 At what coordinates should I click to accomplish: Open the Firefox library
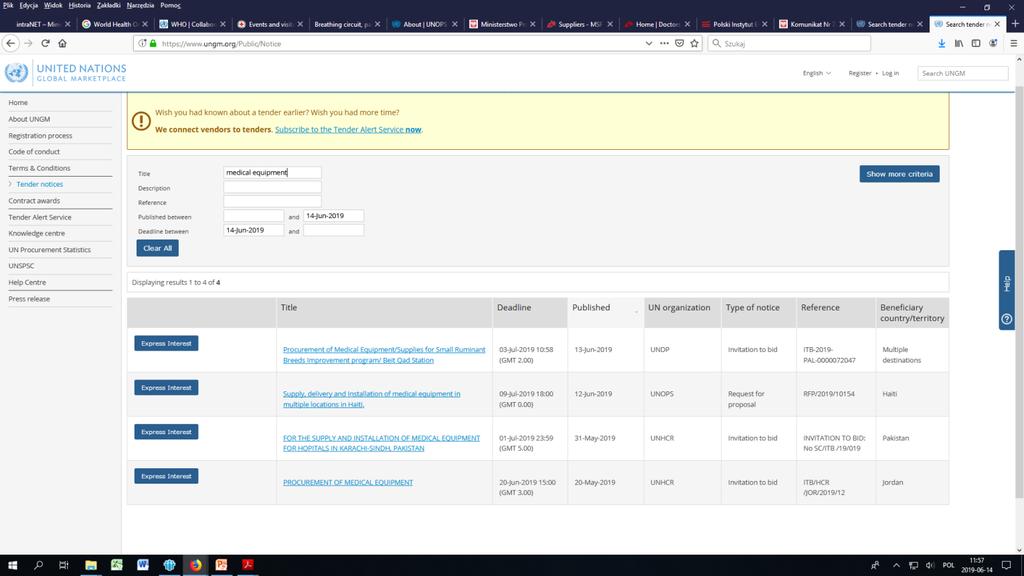tap(959, 43)
